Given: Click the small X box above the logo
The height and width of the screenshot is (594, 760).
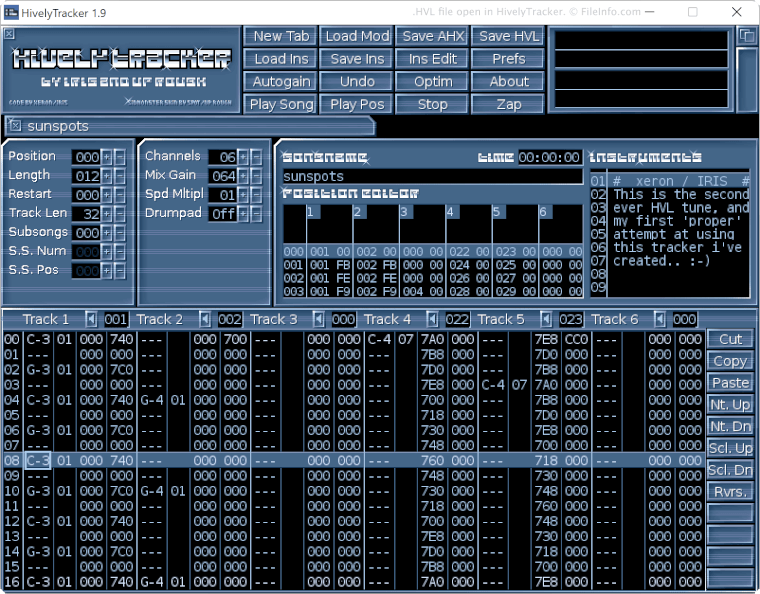Looking at the screenshot, I should tap(9, 33).
